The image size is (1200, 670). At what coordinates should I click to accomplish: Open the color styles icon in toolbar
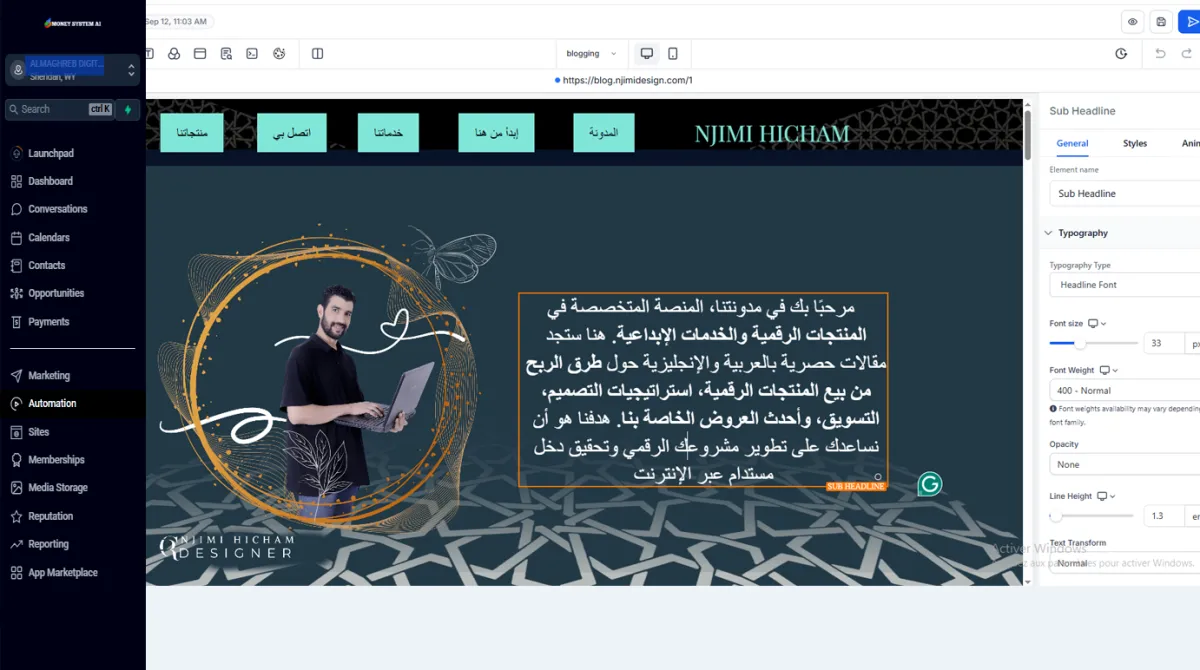click(174, 53)
